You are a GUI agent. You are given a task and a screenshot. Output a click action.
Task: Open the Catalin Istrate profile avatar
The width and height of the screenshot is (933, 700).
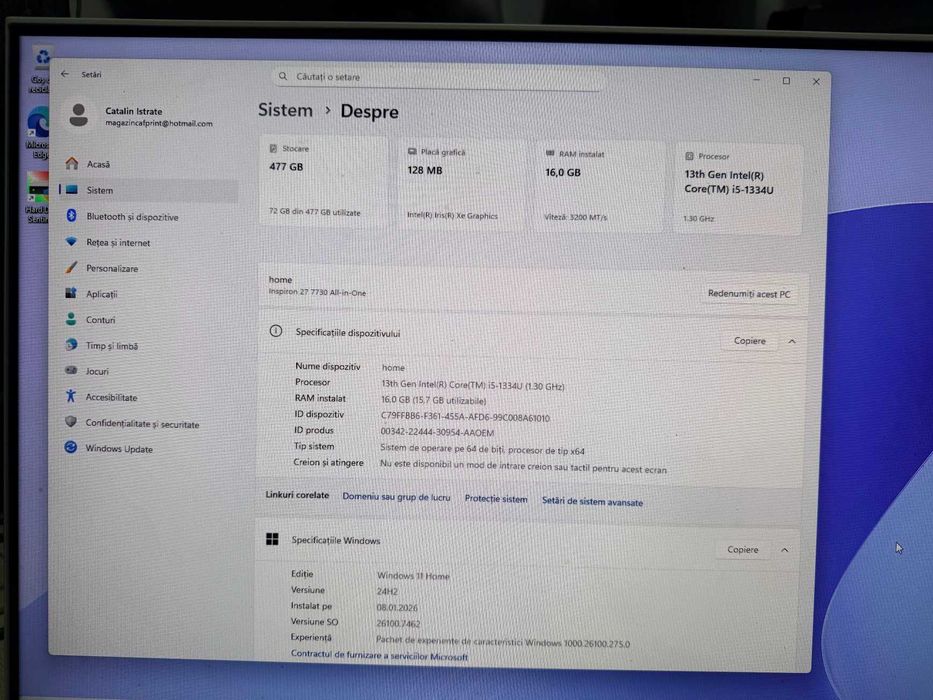pos(79,115)
